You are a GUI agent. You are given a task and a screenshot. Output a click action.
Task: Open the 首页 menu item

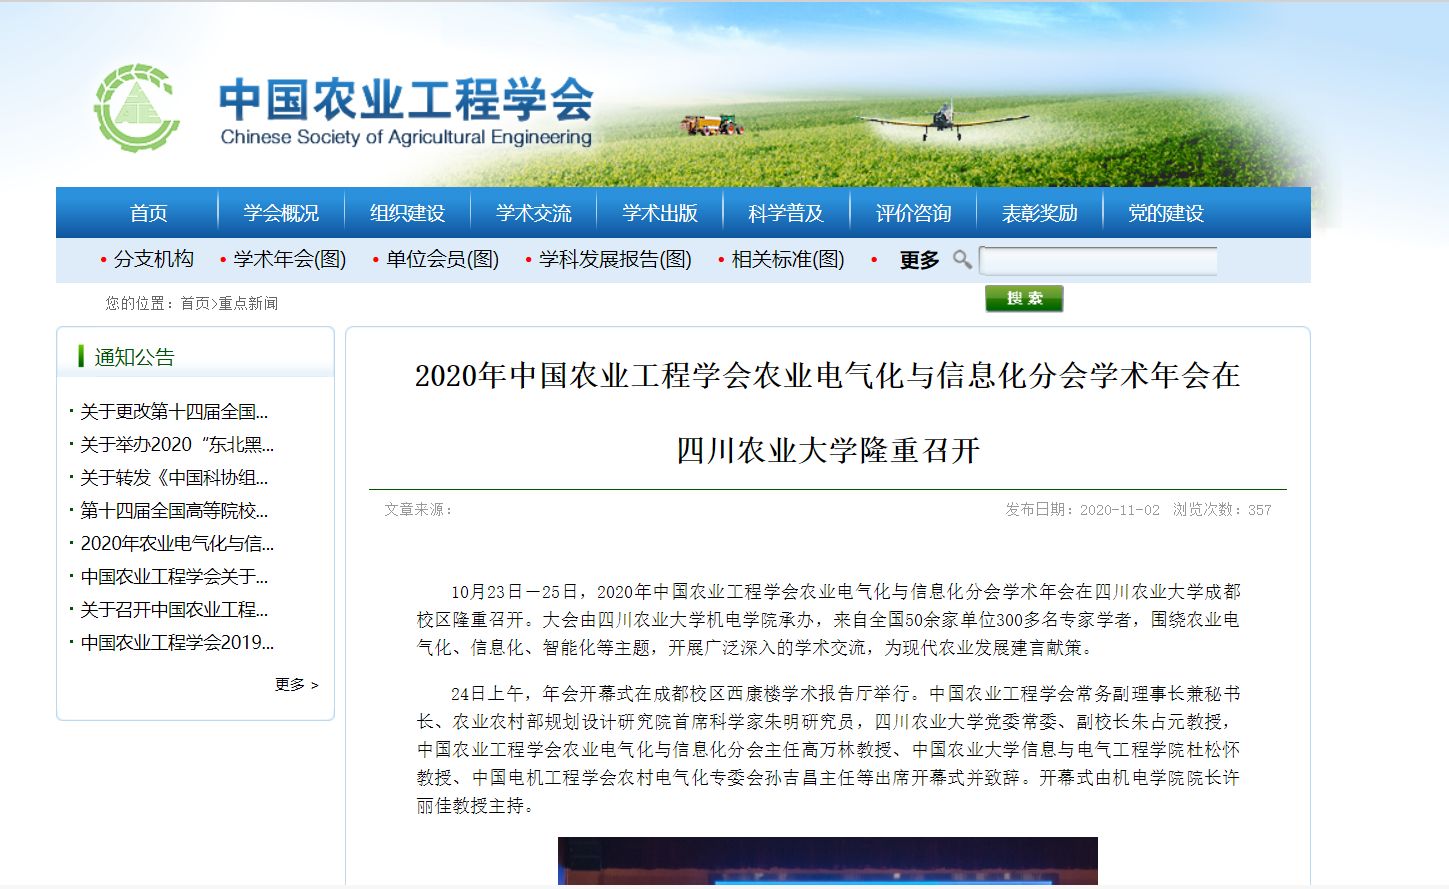148,213
